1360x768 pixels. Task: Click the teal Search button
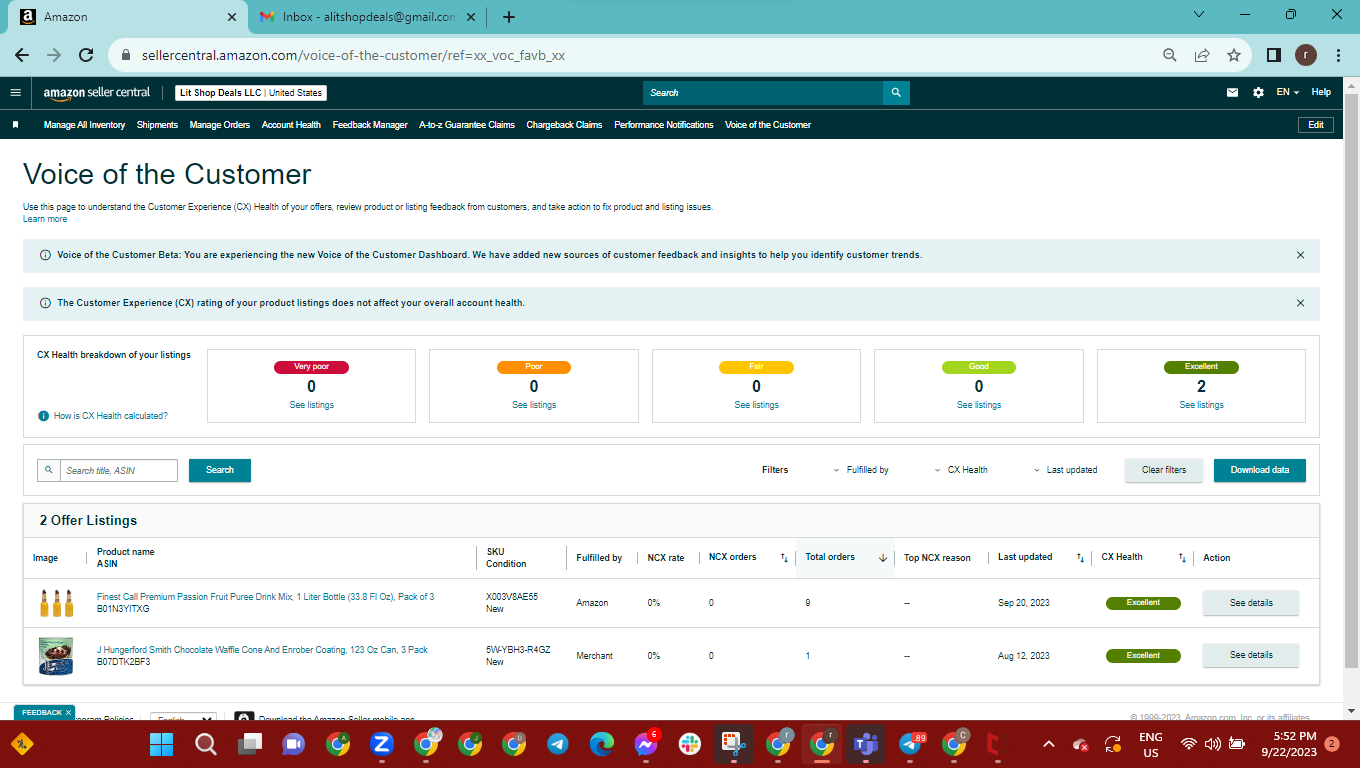(220, 470)
